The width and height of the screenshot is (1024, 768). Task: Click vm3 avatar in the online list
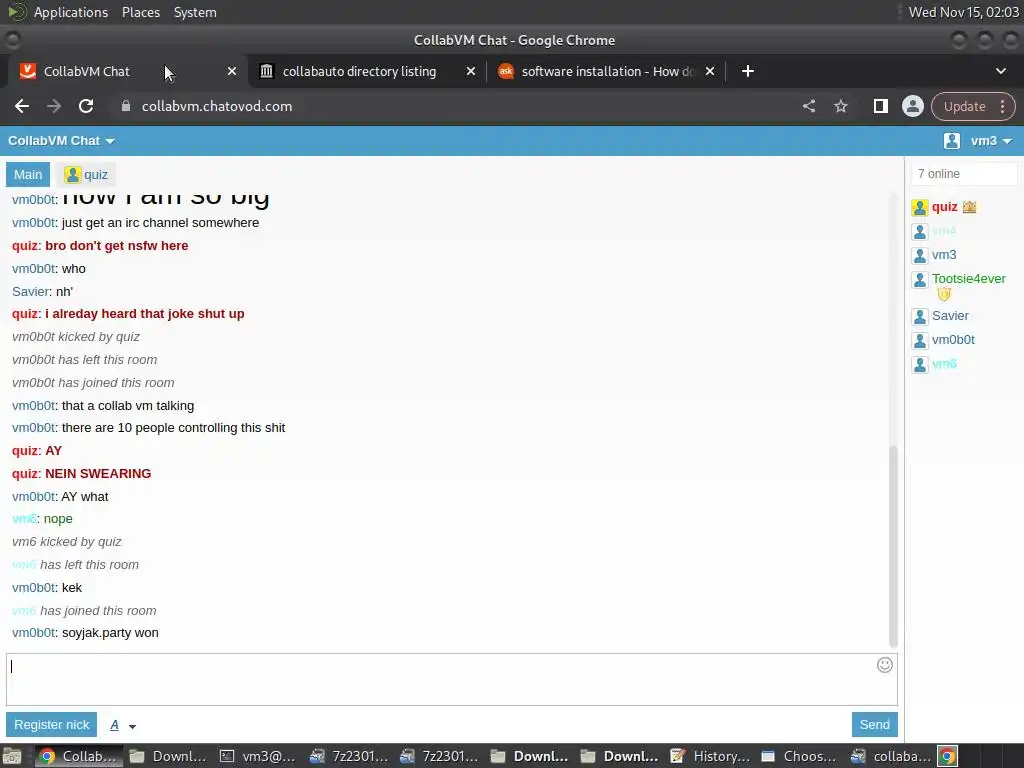(920, 255)
